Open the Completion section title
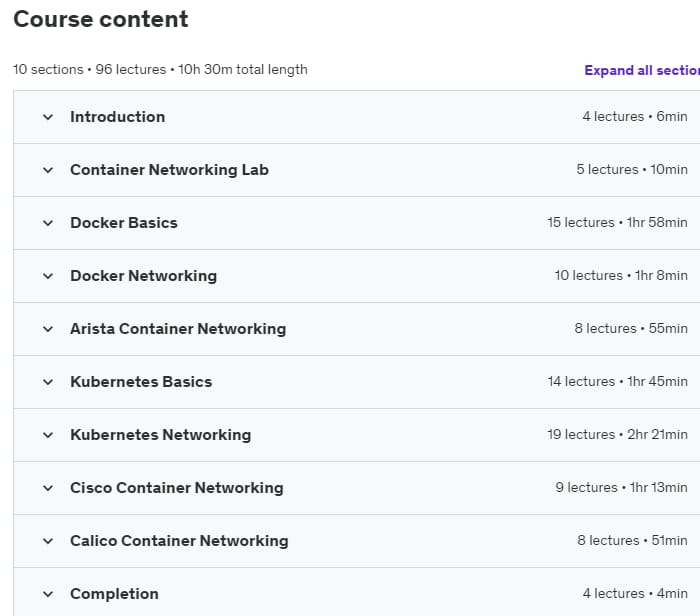This screenshot has height=616, width=700. tap(114, 594)
